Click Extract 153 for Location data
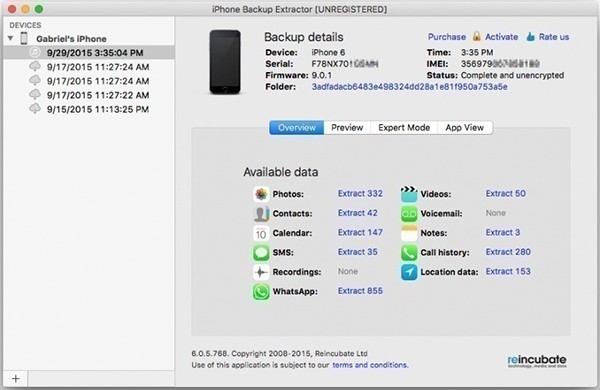 (508, 271)
